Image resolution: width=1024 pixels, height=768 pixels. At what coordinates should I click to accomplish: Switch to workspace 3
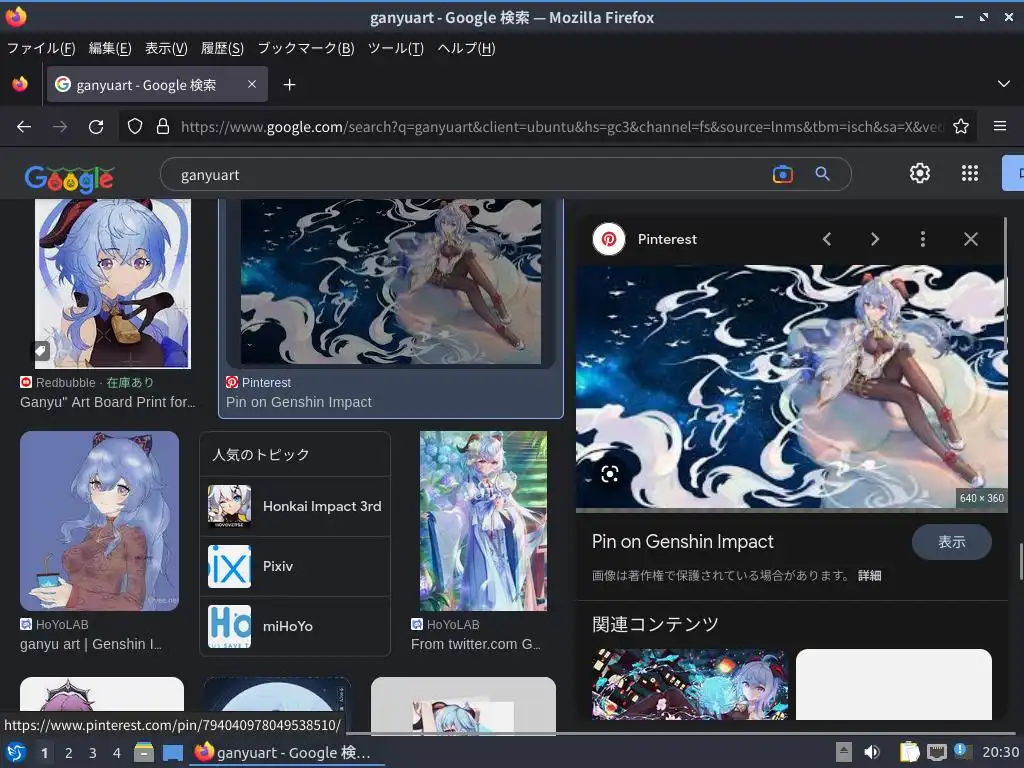(x=93, y=753)
